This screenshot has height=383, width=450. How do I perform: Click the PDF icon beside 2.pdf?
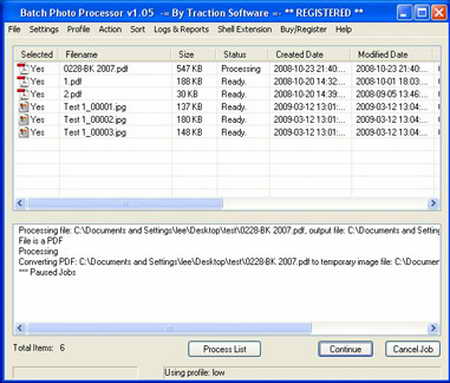pos(23,94)
